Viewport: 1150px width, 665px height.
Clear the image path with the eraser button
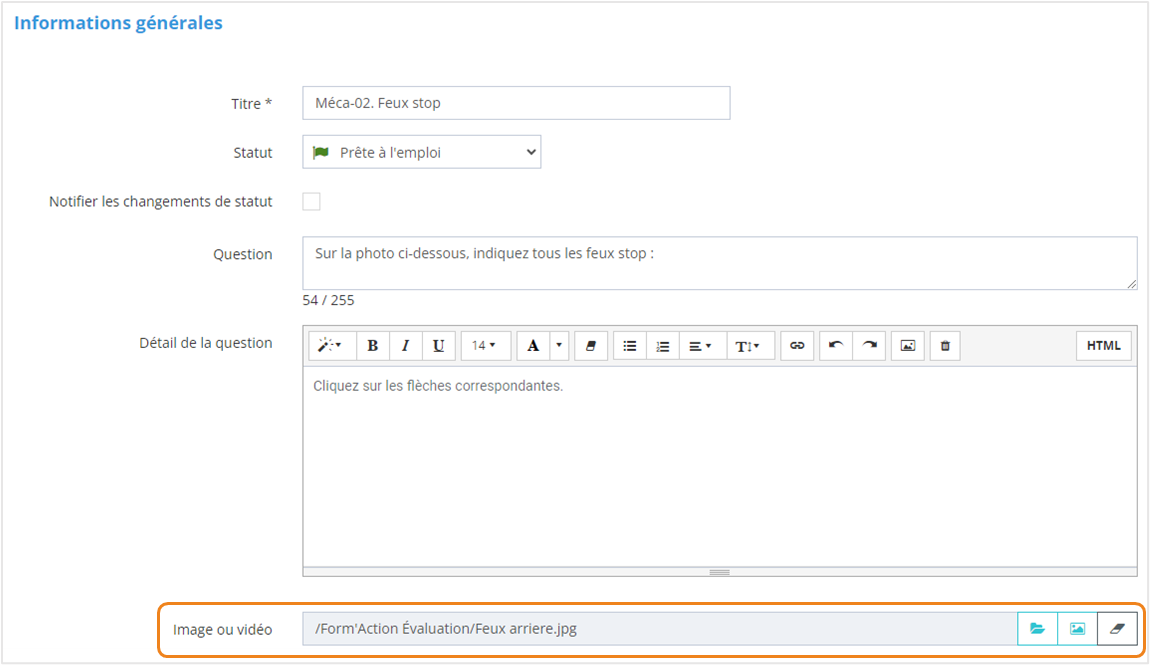(1117, 629)
